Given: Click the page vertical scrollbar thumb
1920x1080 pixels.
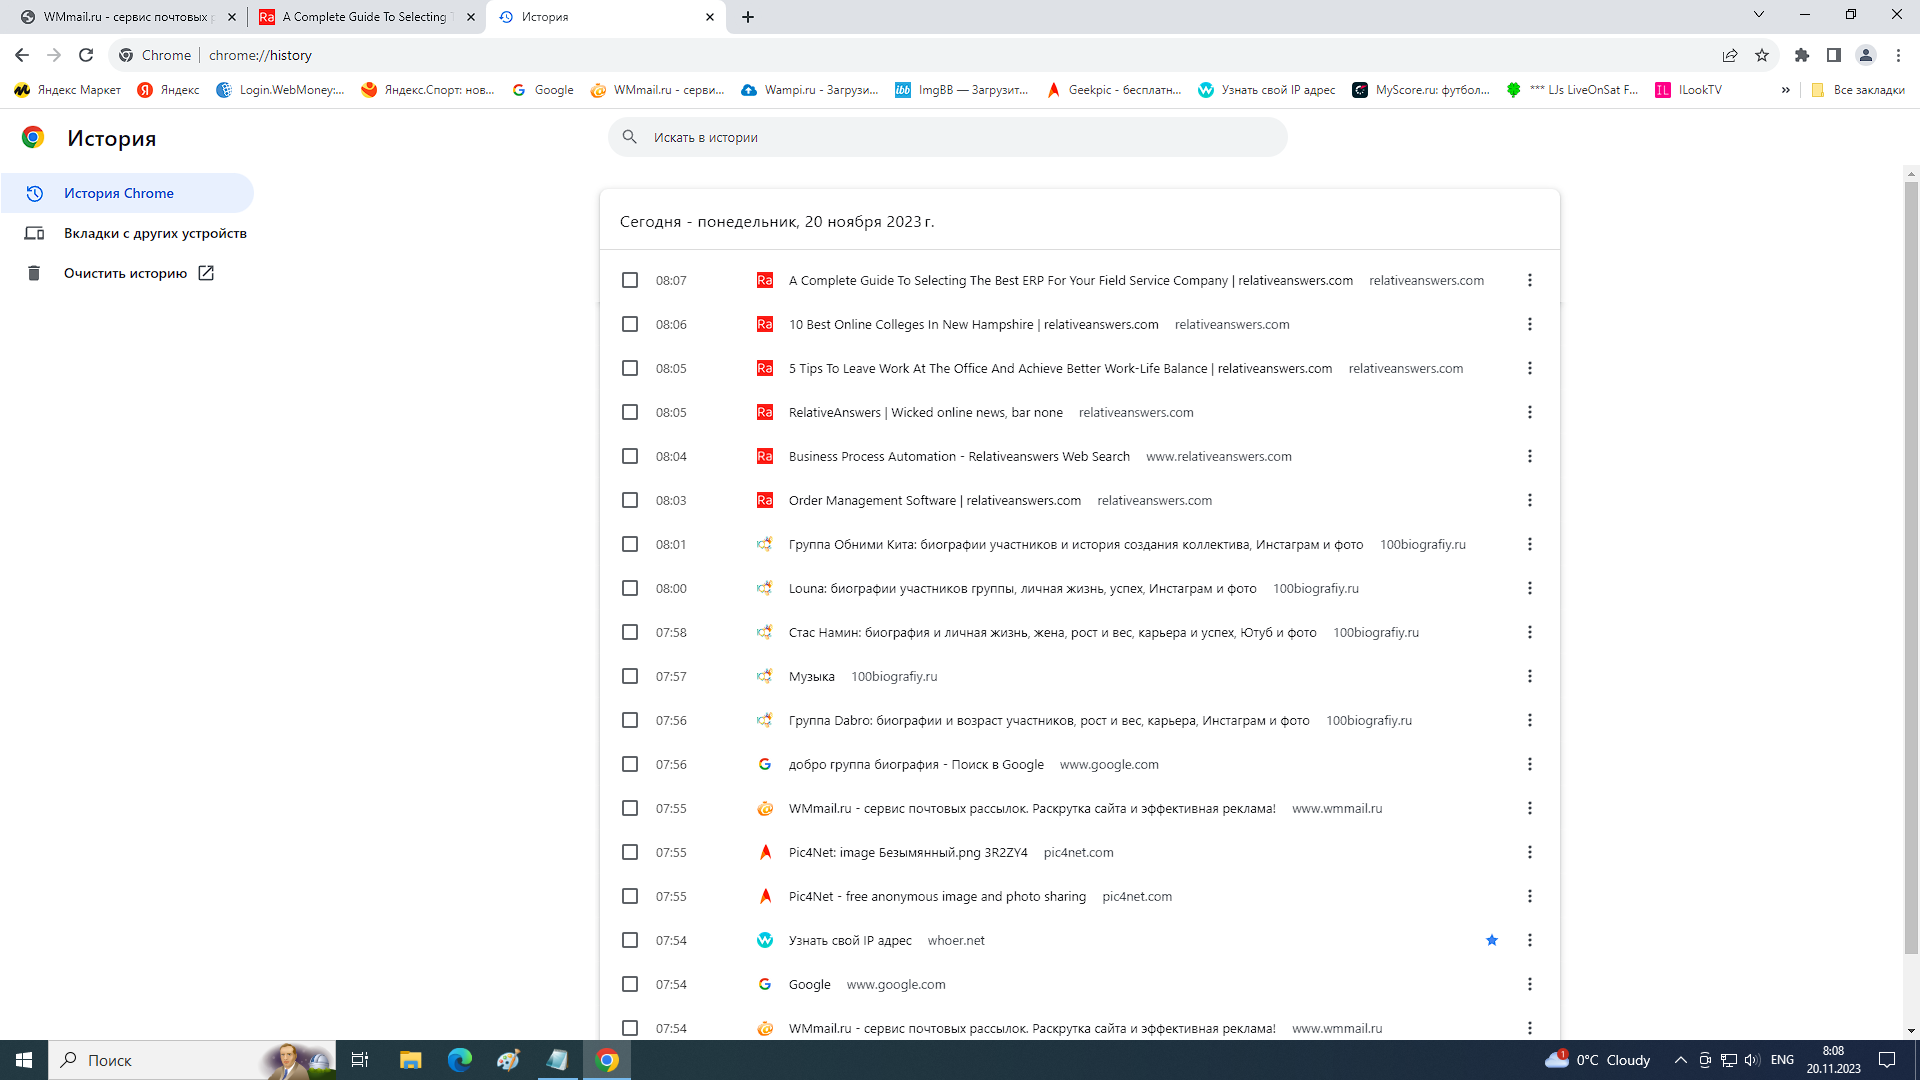Looking at the screenshot, I should pyautogui.click(x=1911, y=567).
